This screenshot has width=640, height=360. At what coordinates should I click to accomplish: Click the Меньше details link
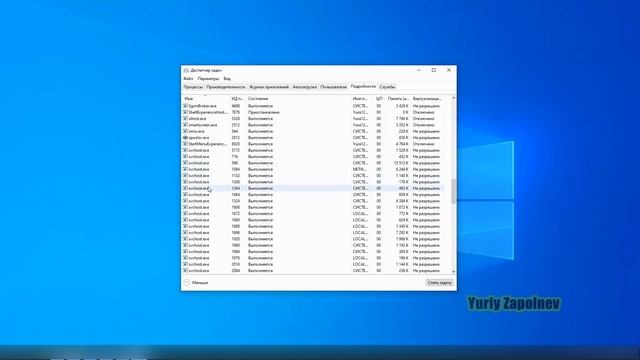[200, 282]
